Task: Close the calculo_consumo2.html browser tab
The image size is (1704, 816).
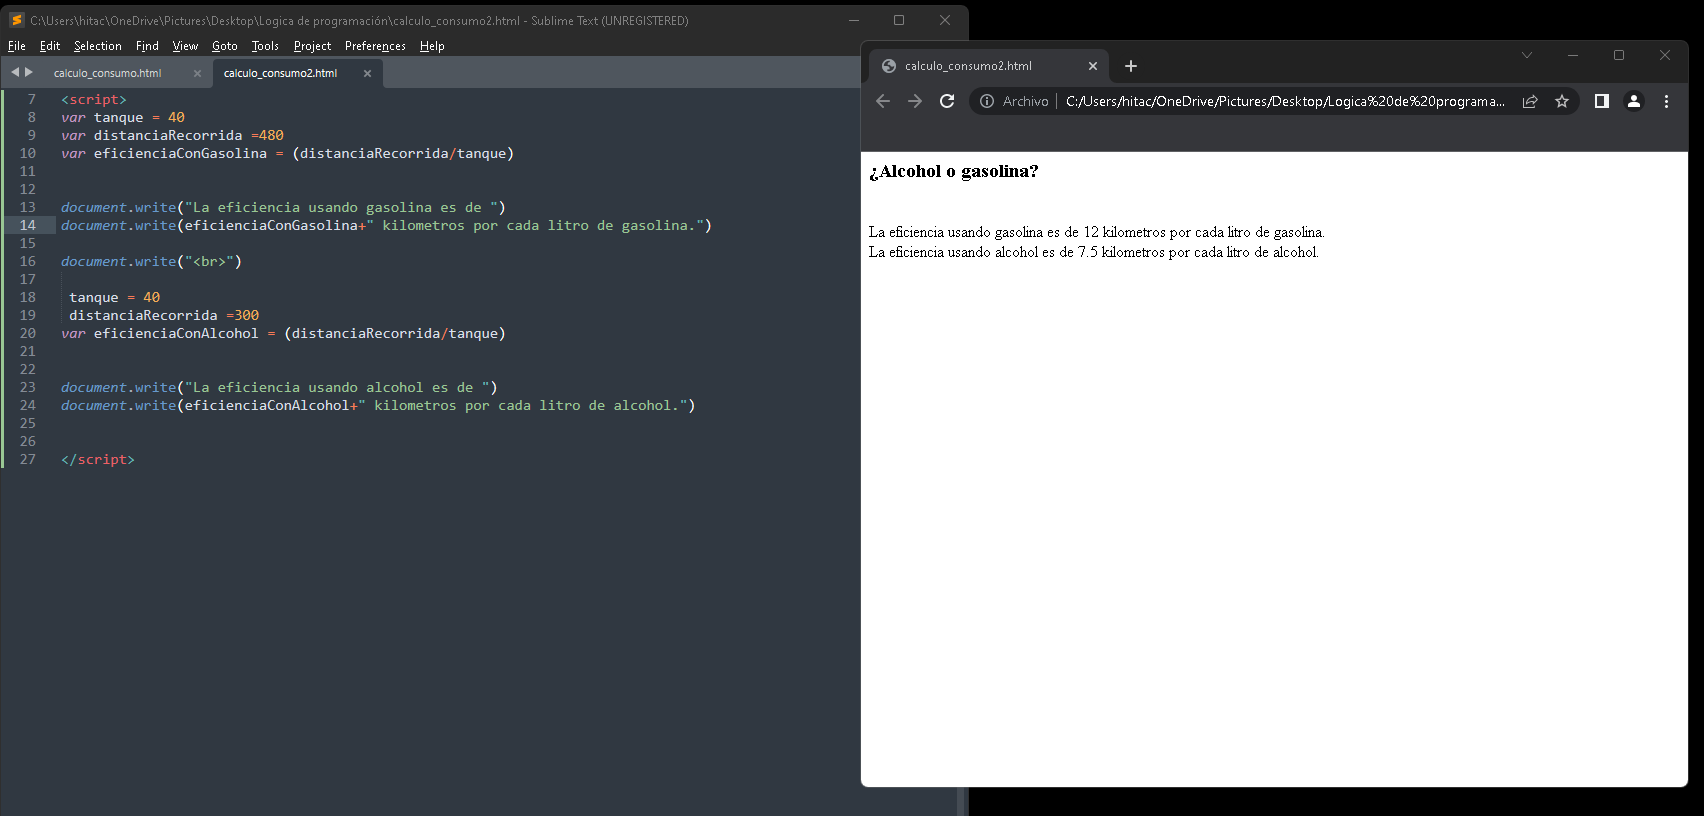Action: coord(1093,66)
